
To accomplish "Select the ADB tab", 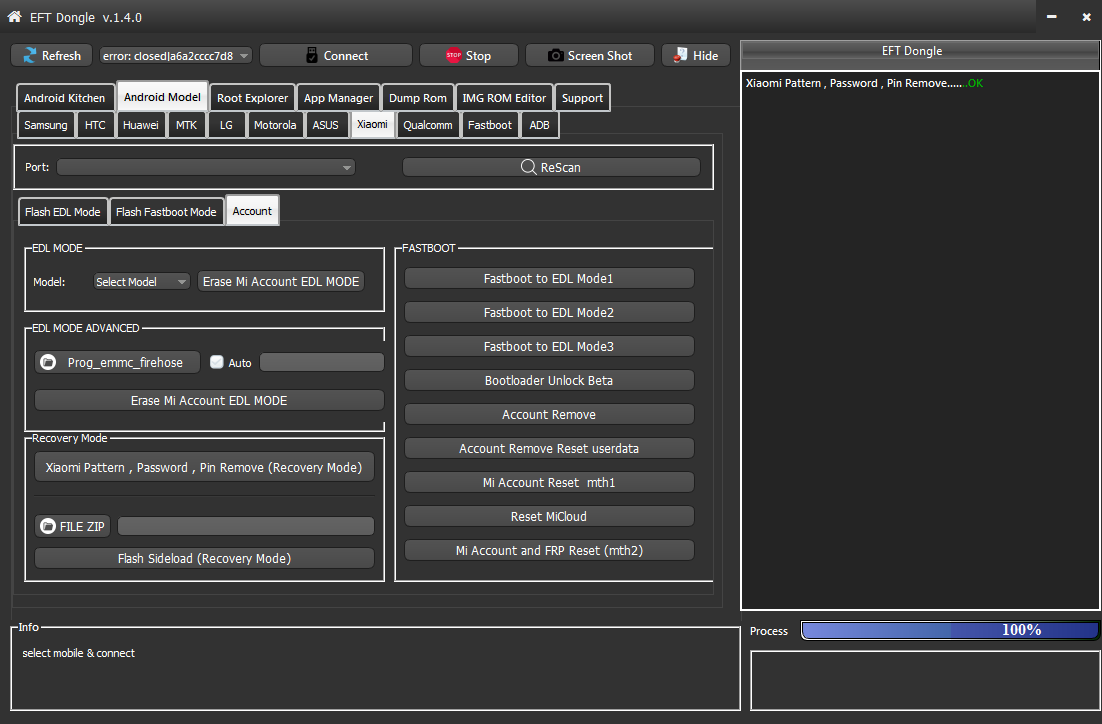I will [x=539, y=125].
